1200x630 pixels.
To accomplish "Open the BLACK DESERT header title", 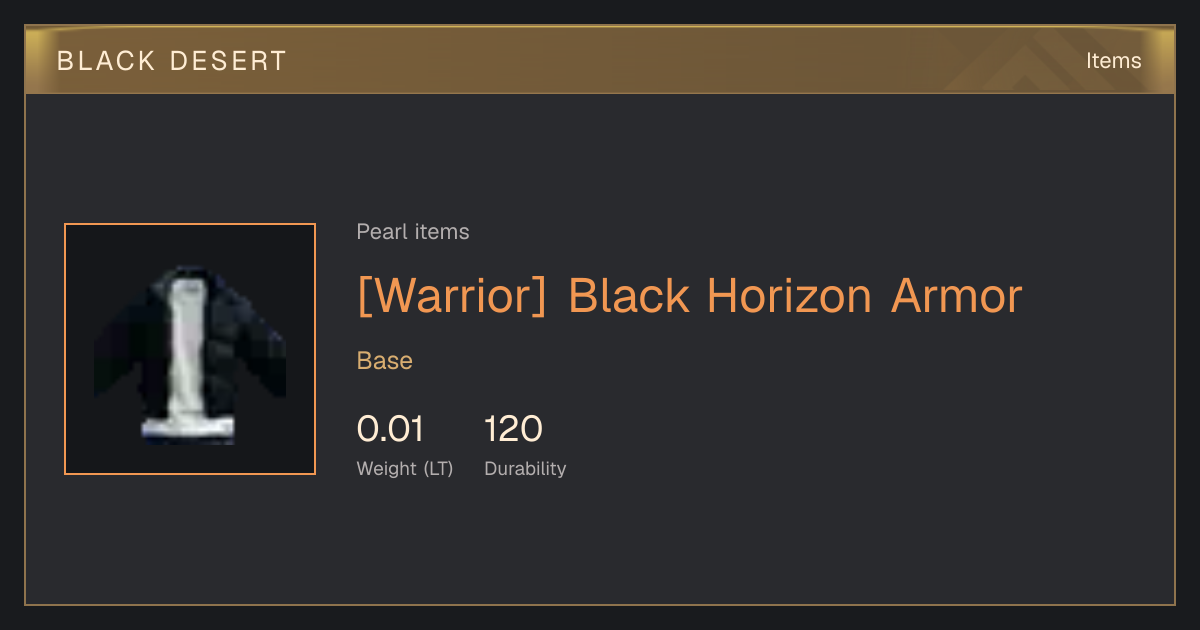I will click(172, 61).
